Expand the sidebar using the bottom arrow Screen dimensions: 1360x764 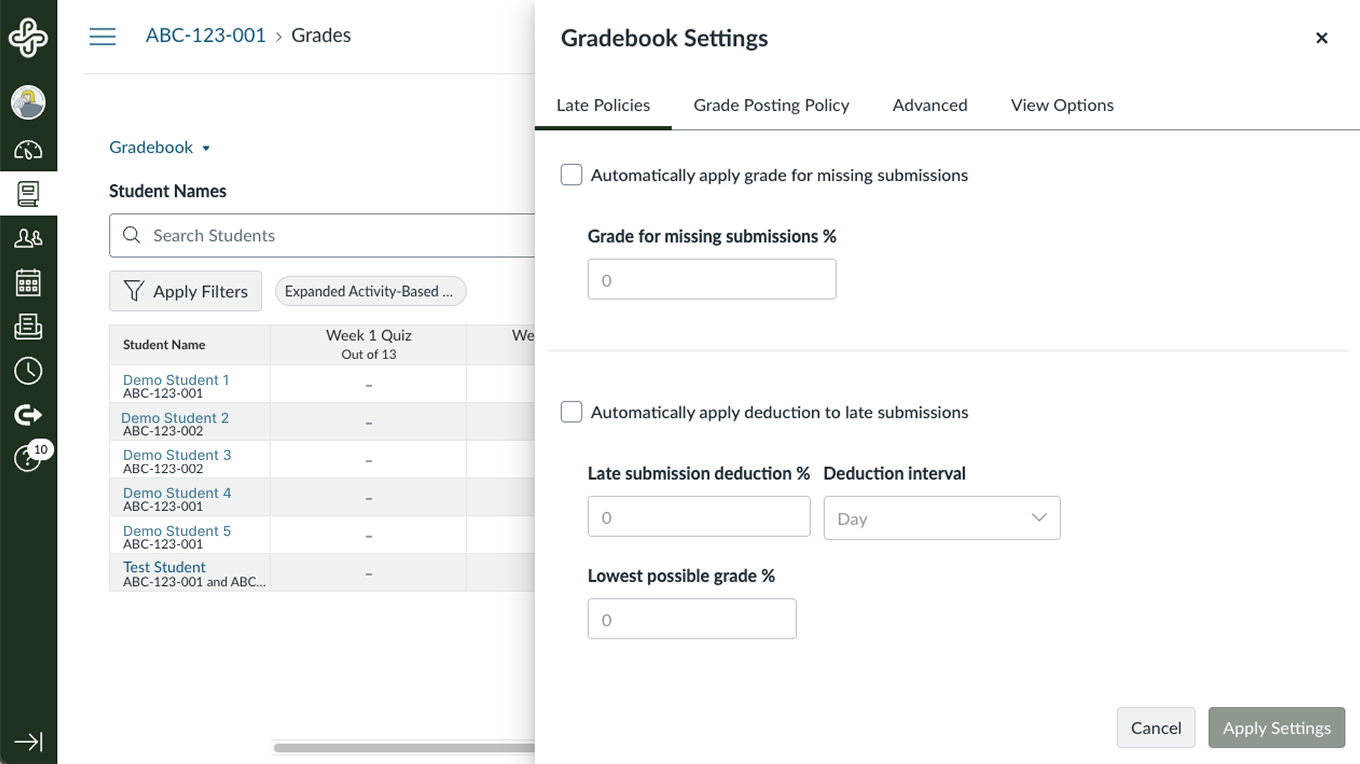tap(29, 741)
